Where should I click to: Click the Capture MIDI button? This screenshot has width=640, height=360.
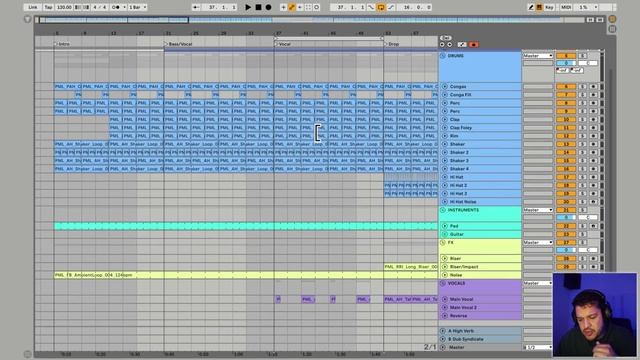click(x=308, y=7)
